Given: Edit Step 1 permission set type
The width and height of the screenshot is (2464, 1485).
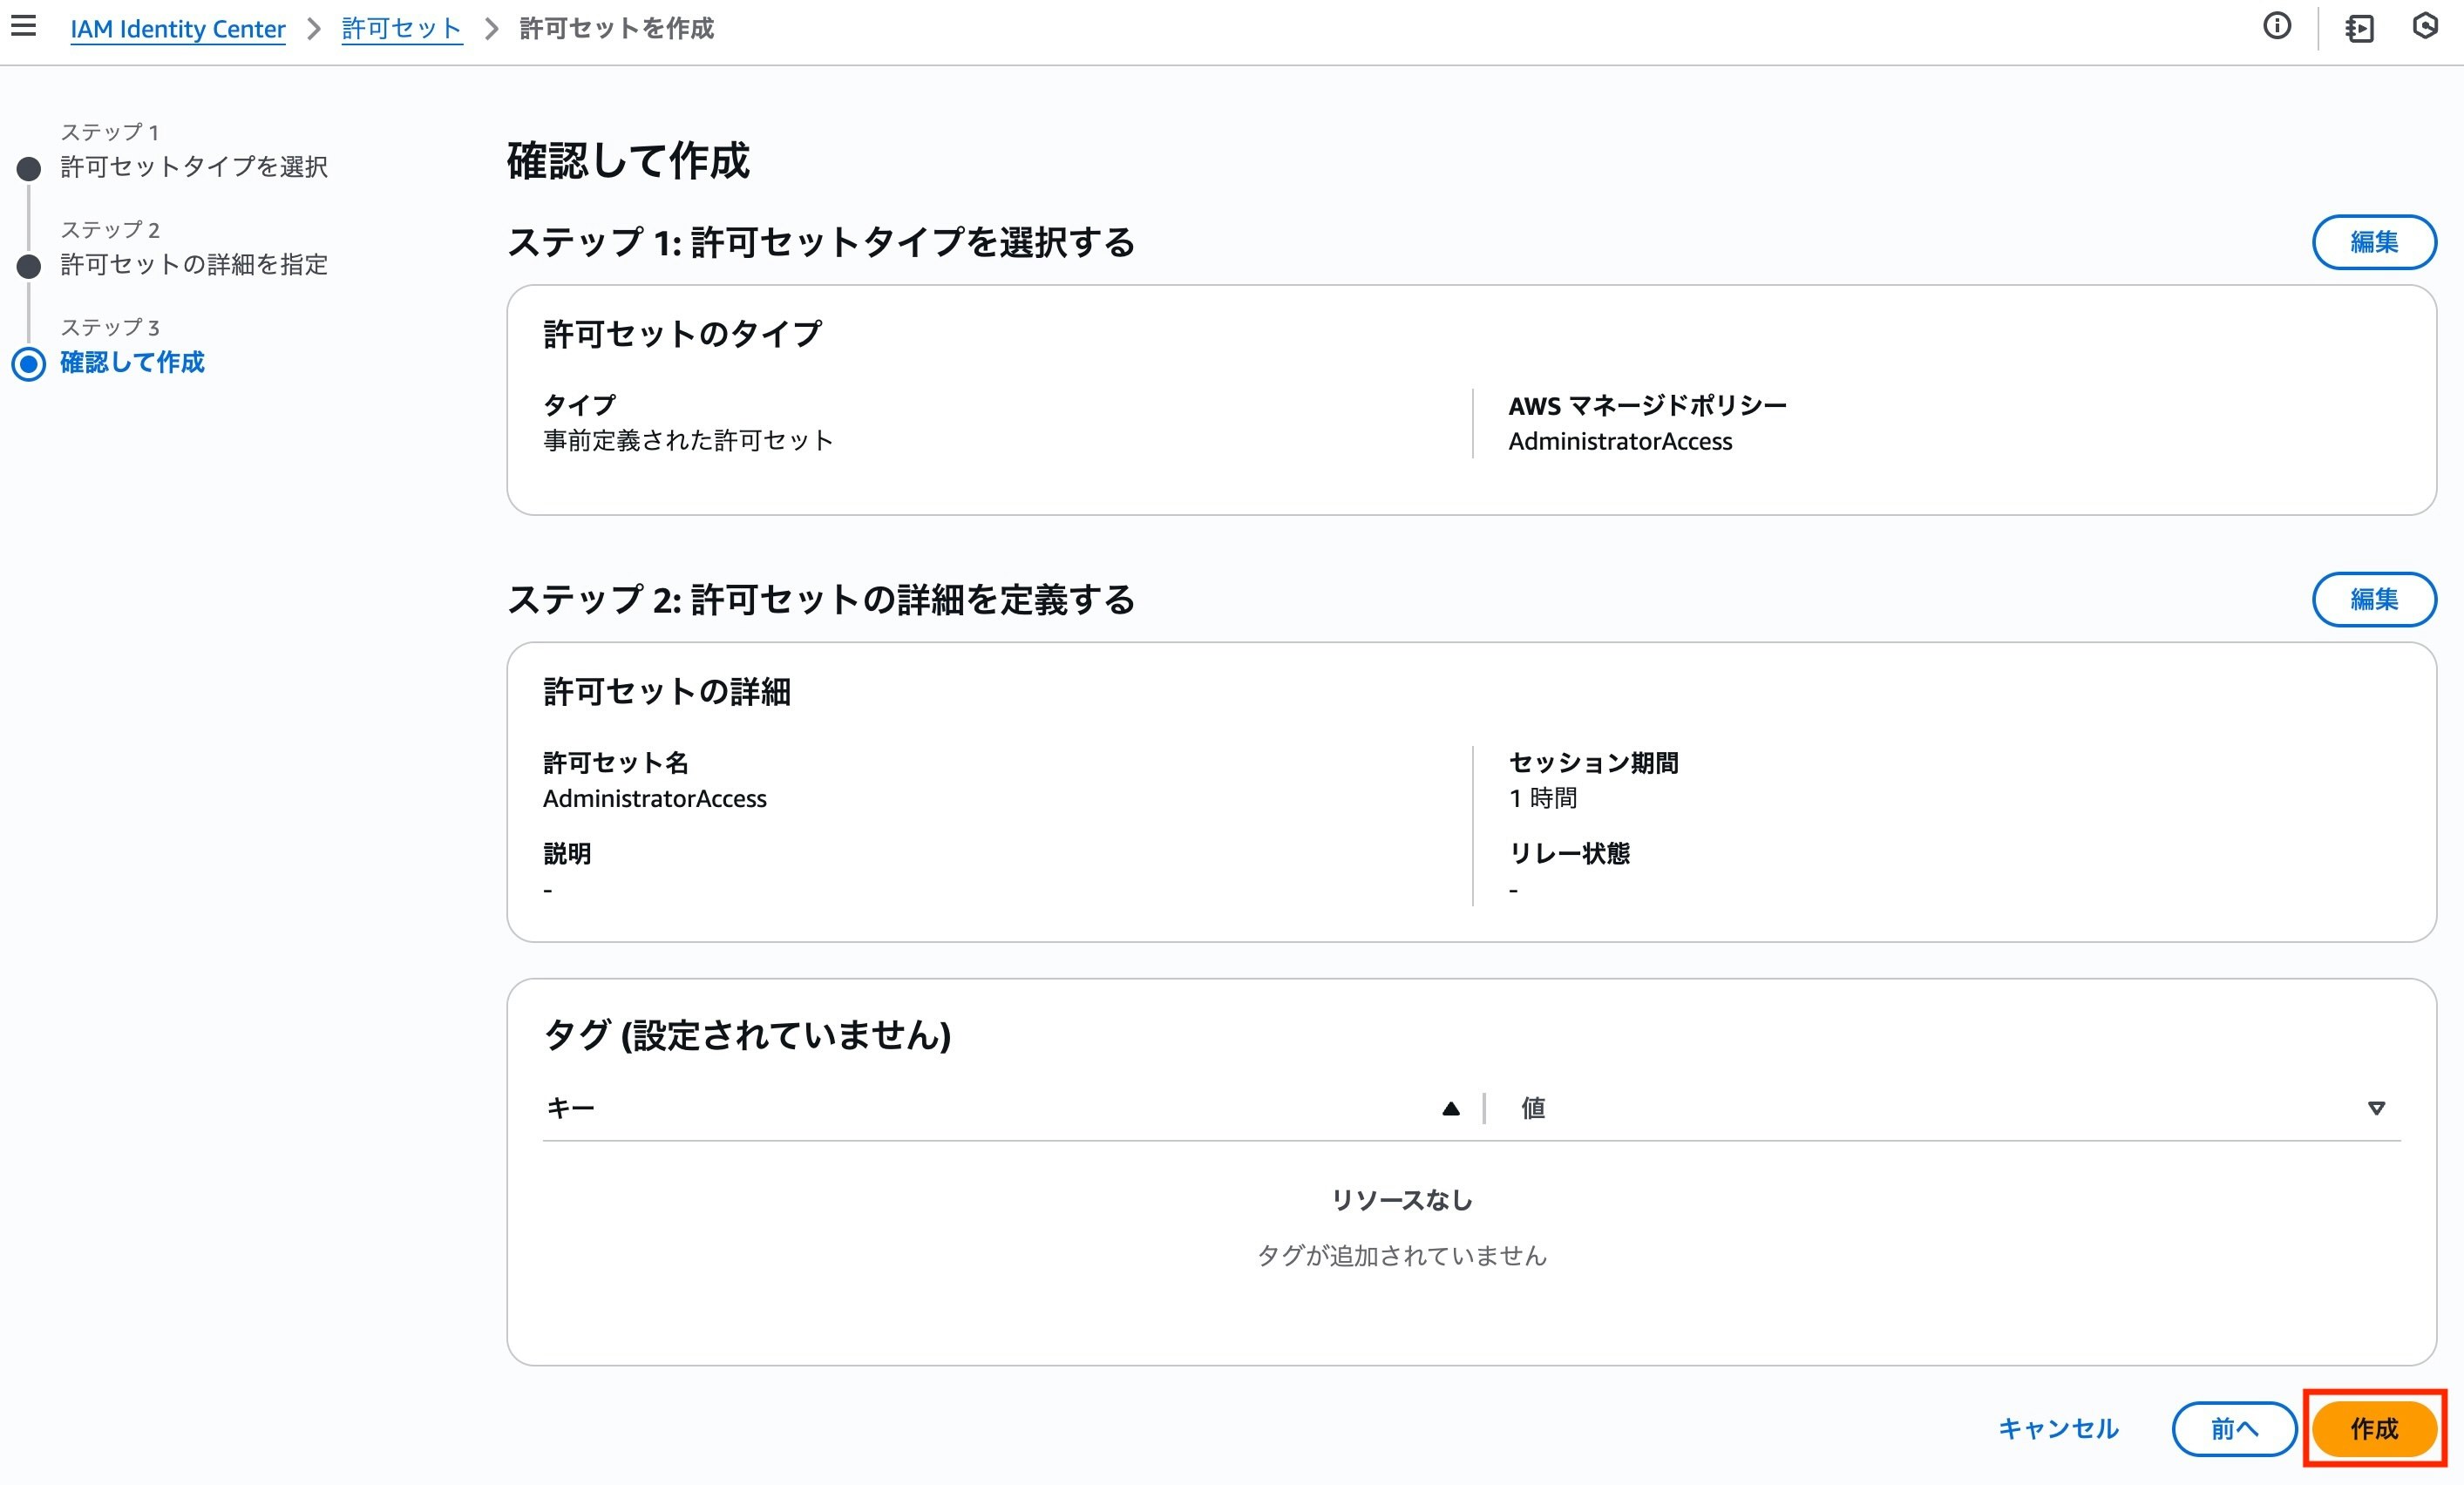Looking at the screenshot, I should coord(2373,242).
